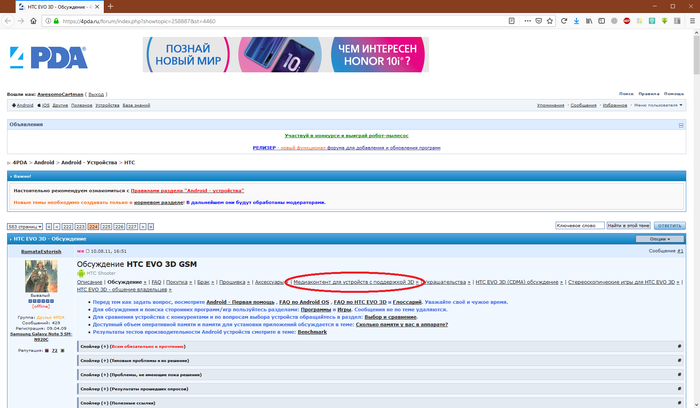700x408 pixels.
Task: Click the 'Найти в этой теме' button
Action: [x=630, y=227]
